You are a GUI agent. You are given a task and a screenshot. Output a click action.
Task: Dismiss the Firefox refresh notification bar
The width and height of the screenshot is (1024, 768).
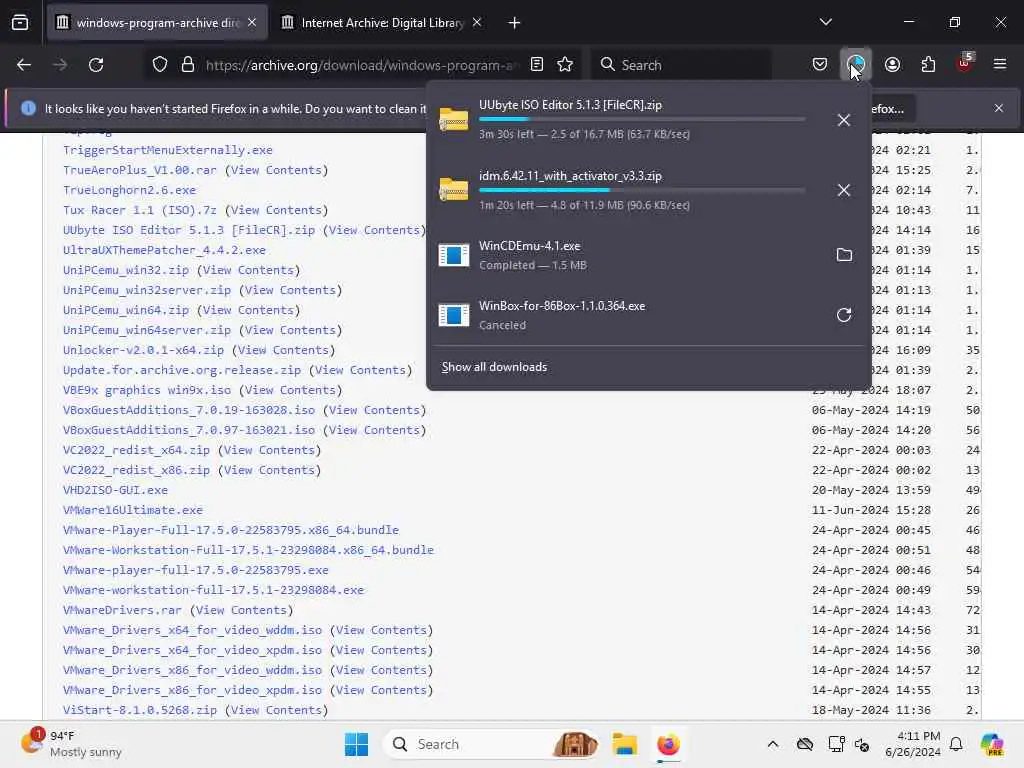click(999, 108)
